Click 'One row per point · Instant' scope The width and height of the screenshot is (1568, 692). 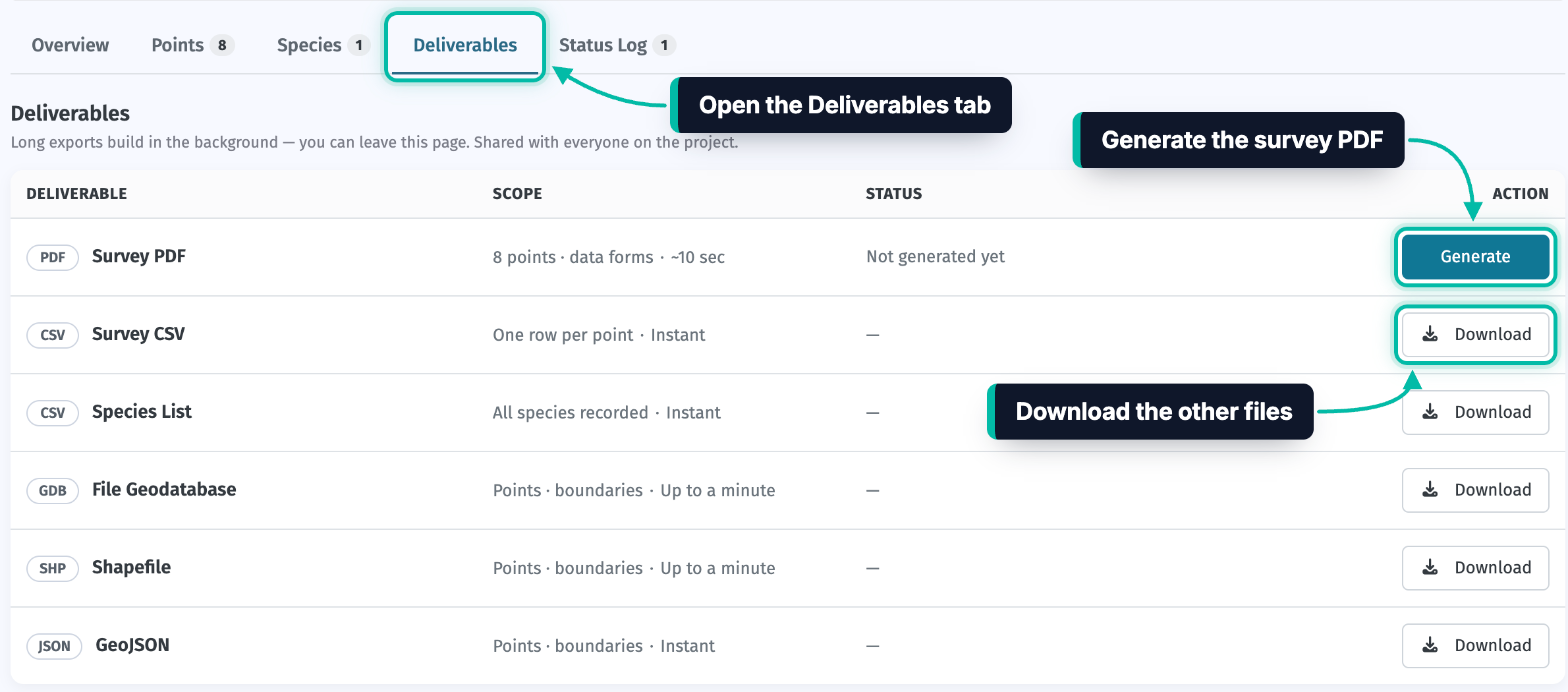[x=599, y=335]
